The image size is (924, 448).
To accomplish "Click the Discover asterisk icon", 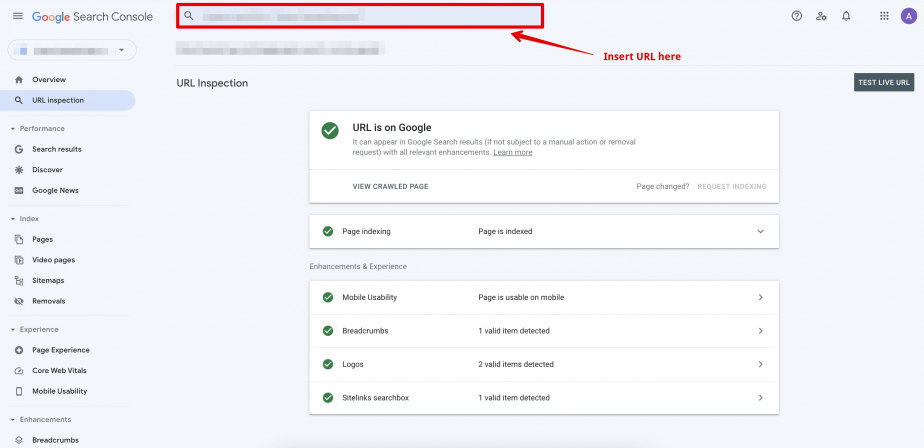I will pyautogui.click(x=19, y=170).
